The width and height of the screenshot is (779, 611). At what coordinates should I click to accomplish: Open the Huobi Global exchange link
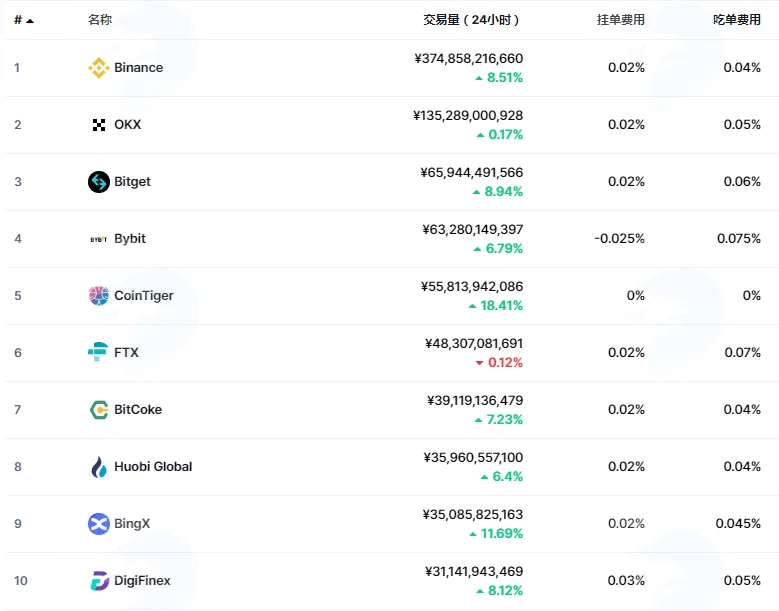[x=153, y=467]
